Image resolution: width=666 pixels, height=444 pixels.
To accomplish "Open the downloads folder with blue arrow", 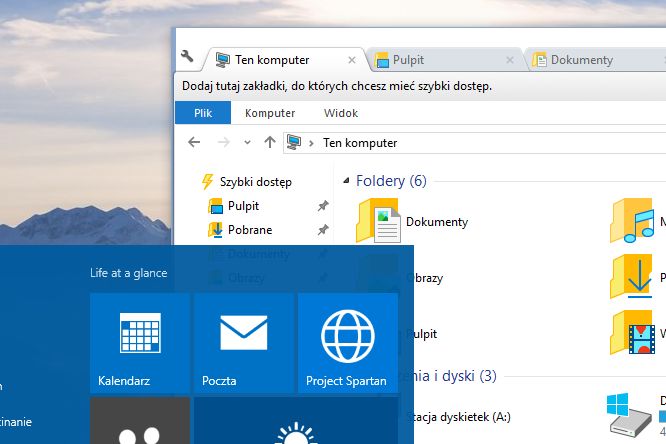I will pos(632,276).
